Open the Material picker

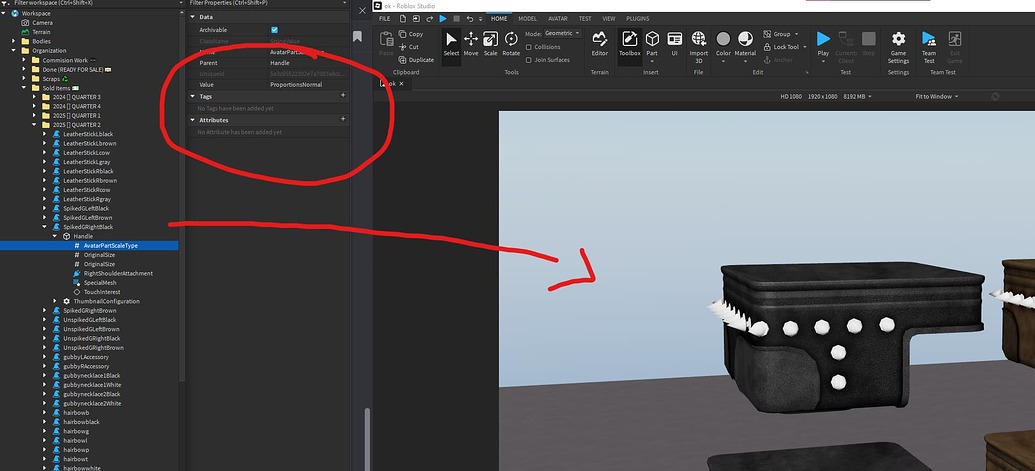click(x=745, y=44)
